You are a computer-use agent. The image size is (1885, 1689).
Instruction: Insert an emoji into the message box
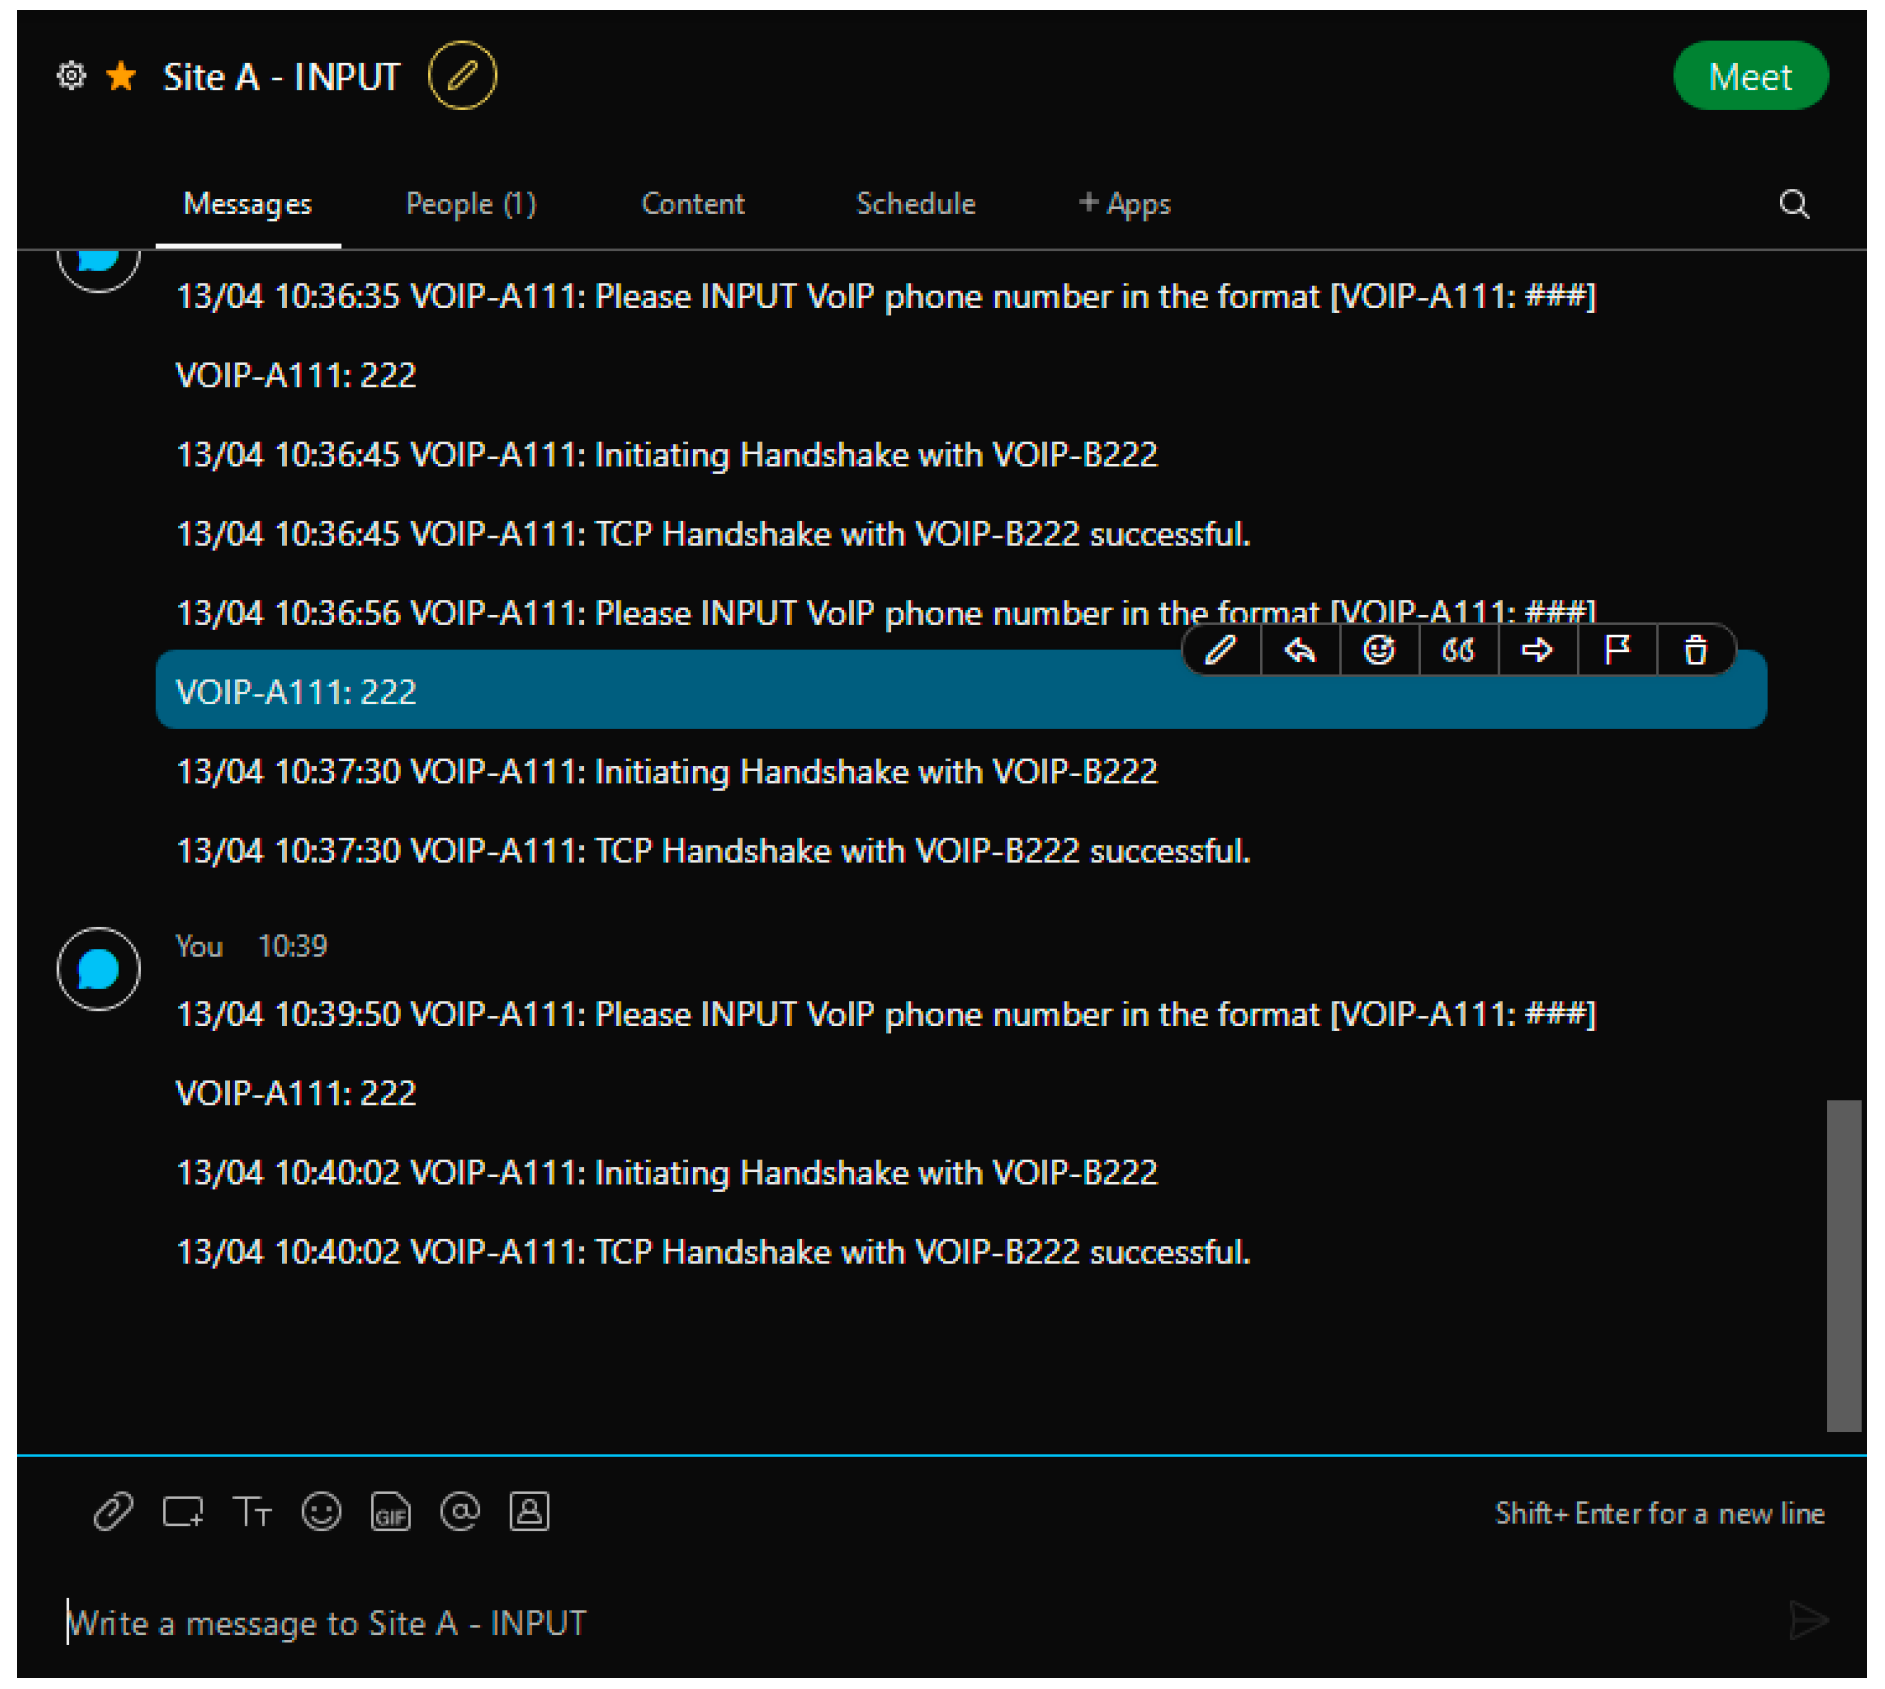(321, 1512)
